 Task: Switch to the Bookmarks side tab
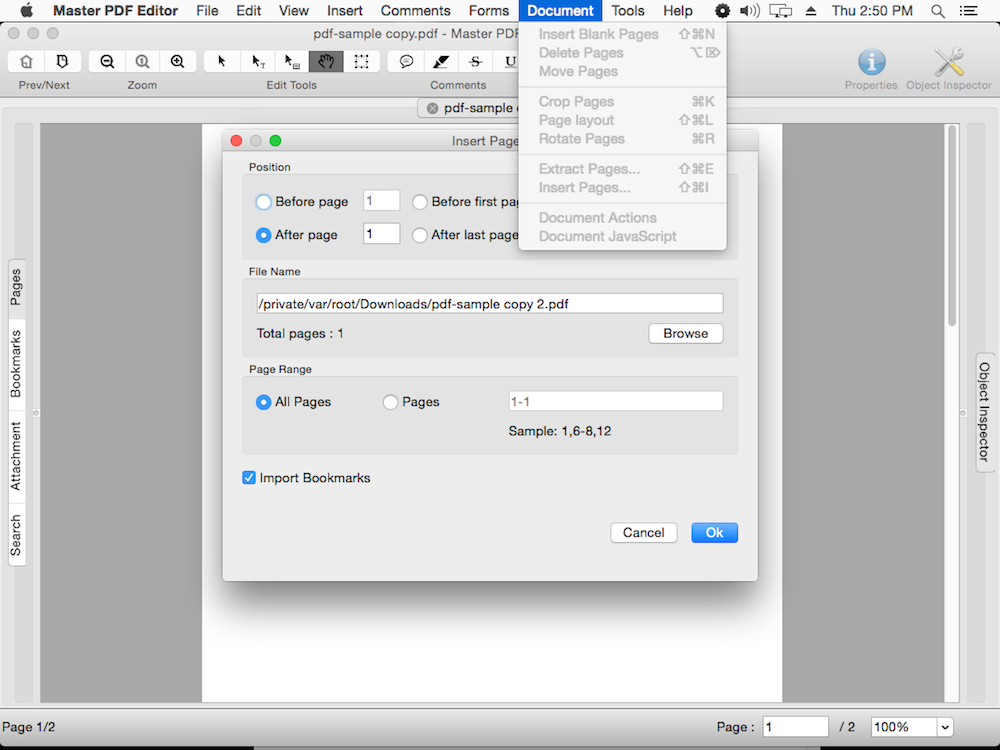point(17,364)
